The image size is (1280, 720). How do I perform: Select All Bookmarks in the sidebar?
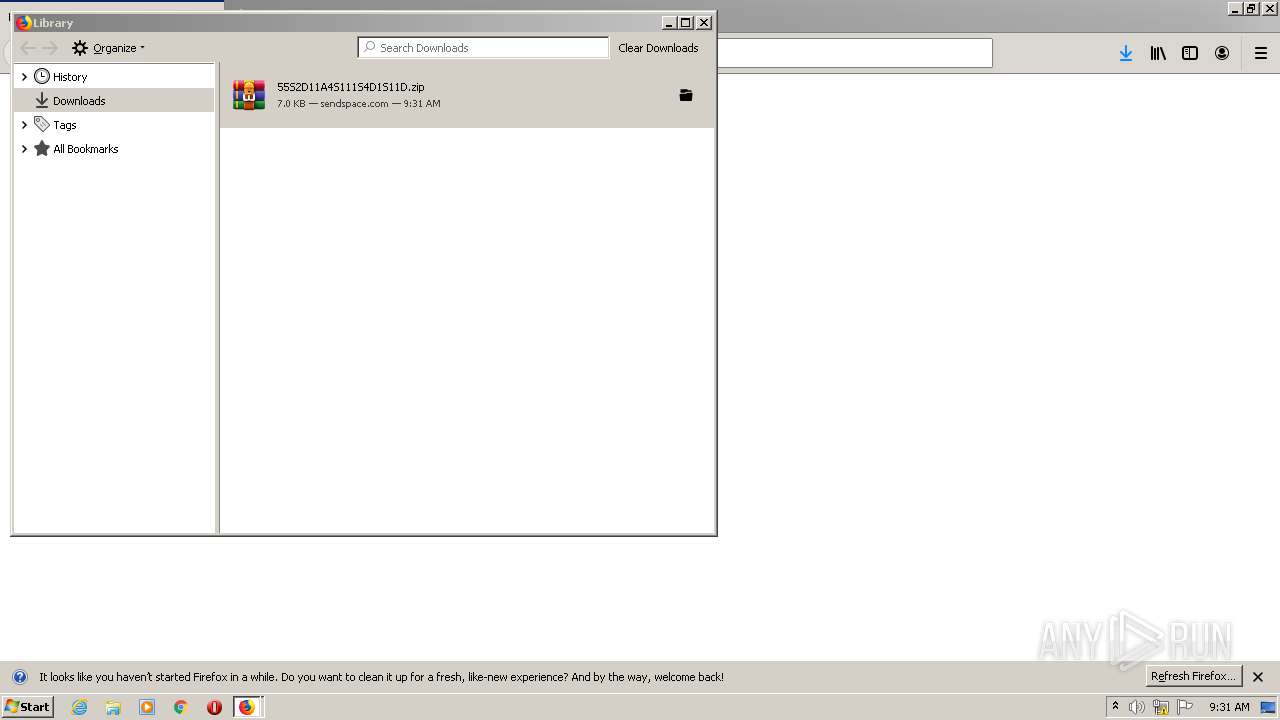pos(86,149)
